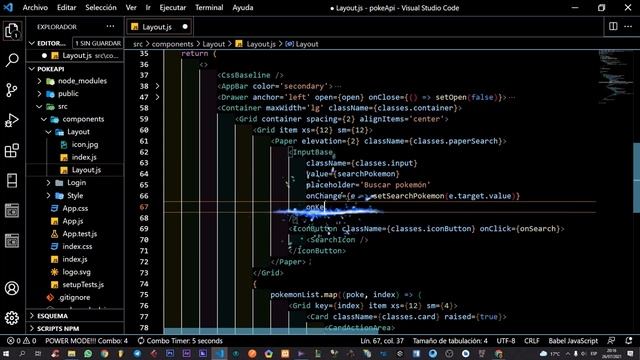Expand the Login folder

76,182
